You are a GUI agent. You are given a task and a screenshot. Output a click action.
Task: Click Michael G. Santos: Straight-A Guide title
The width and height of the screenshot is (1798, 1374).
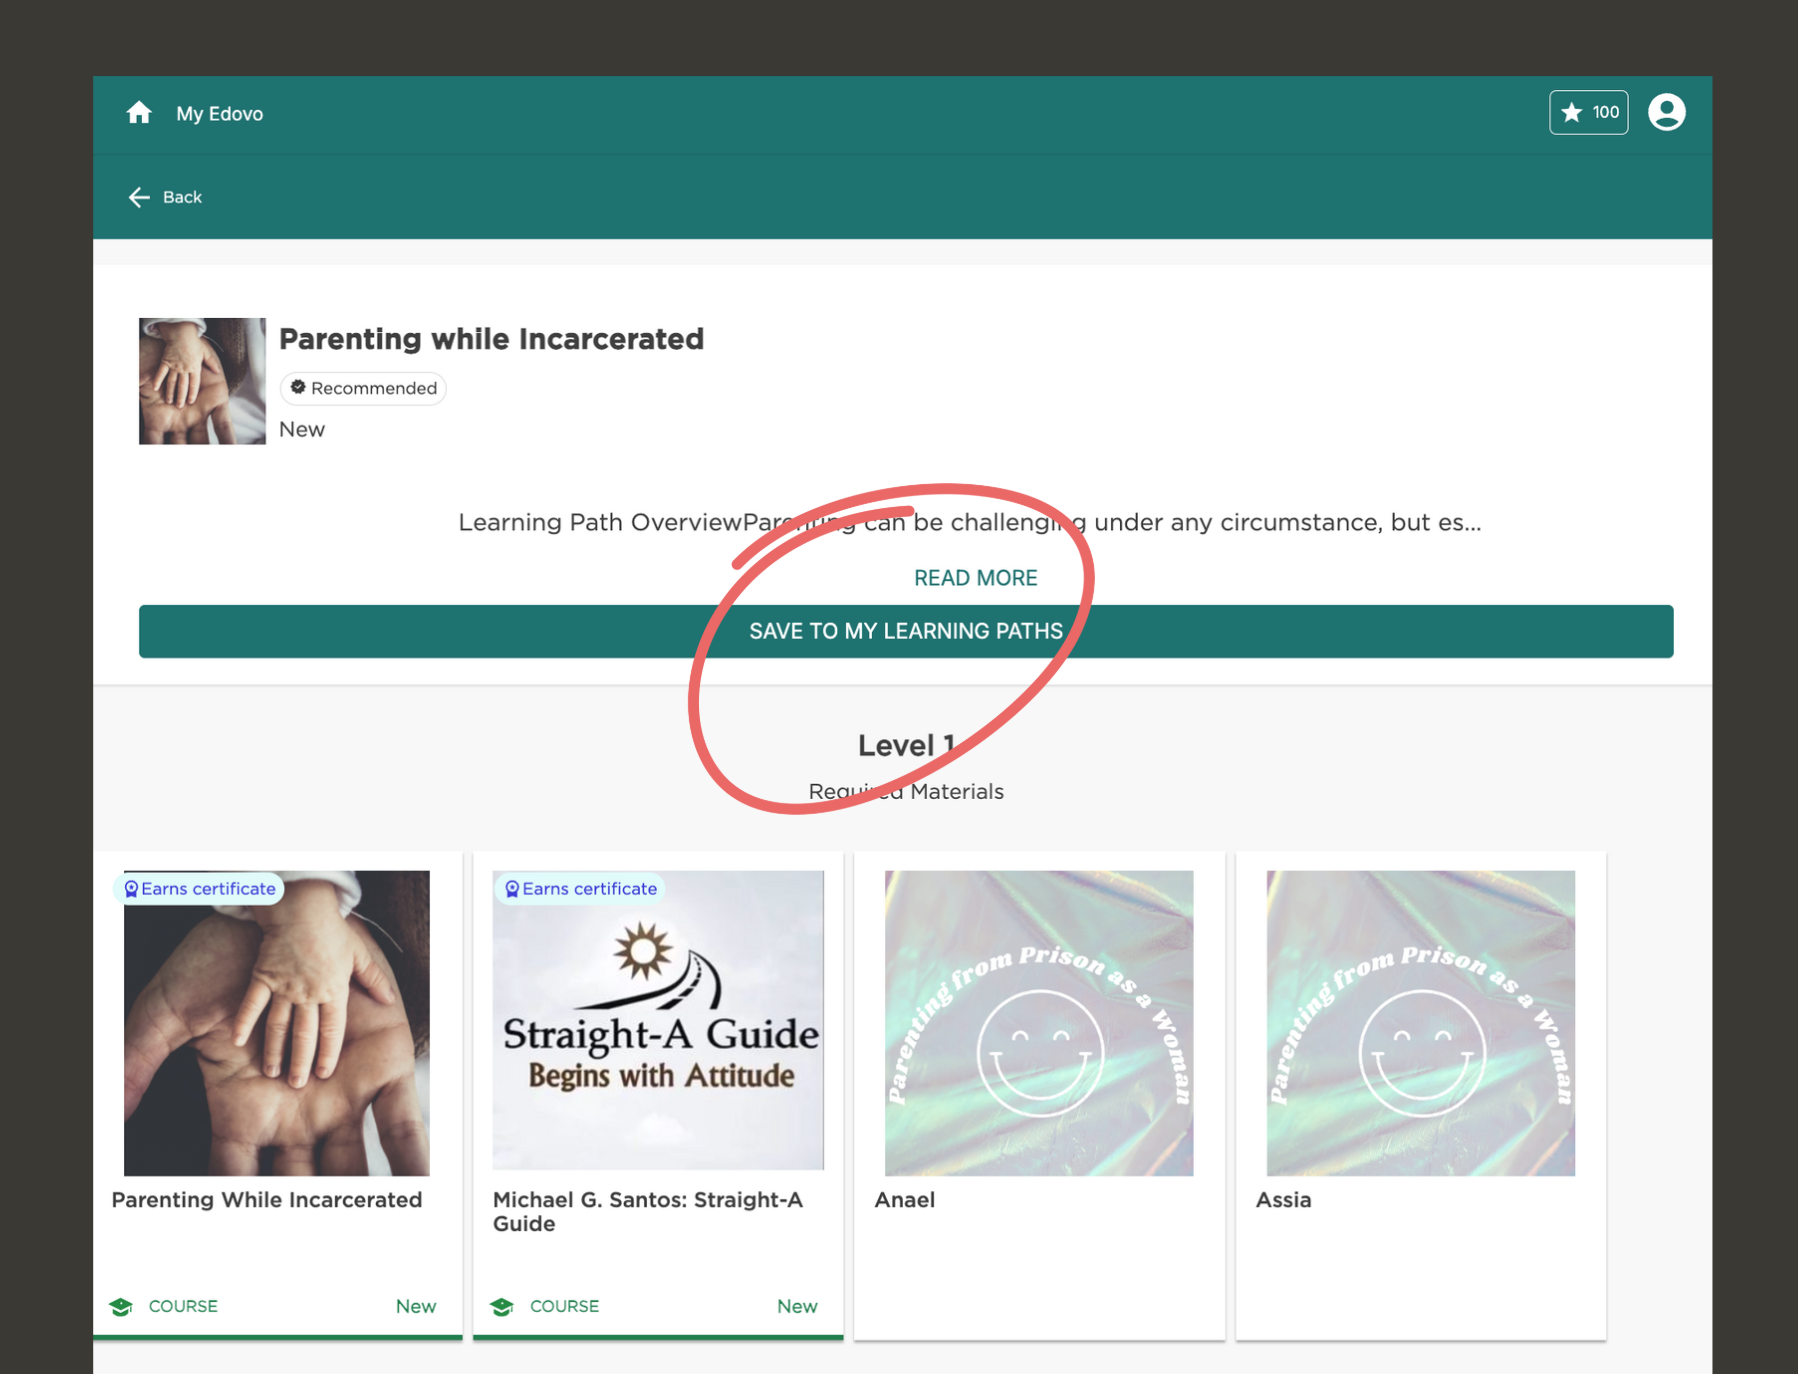coord(648,1211)
